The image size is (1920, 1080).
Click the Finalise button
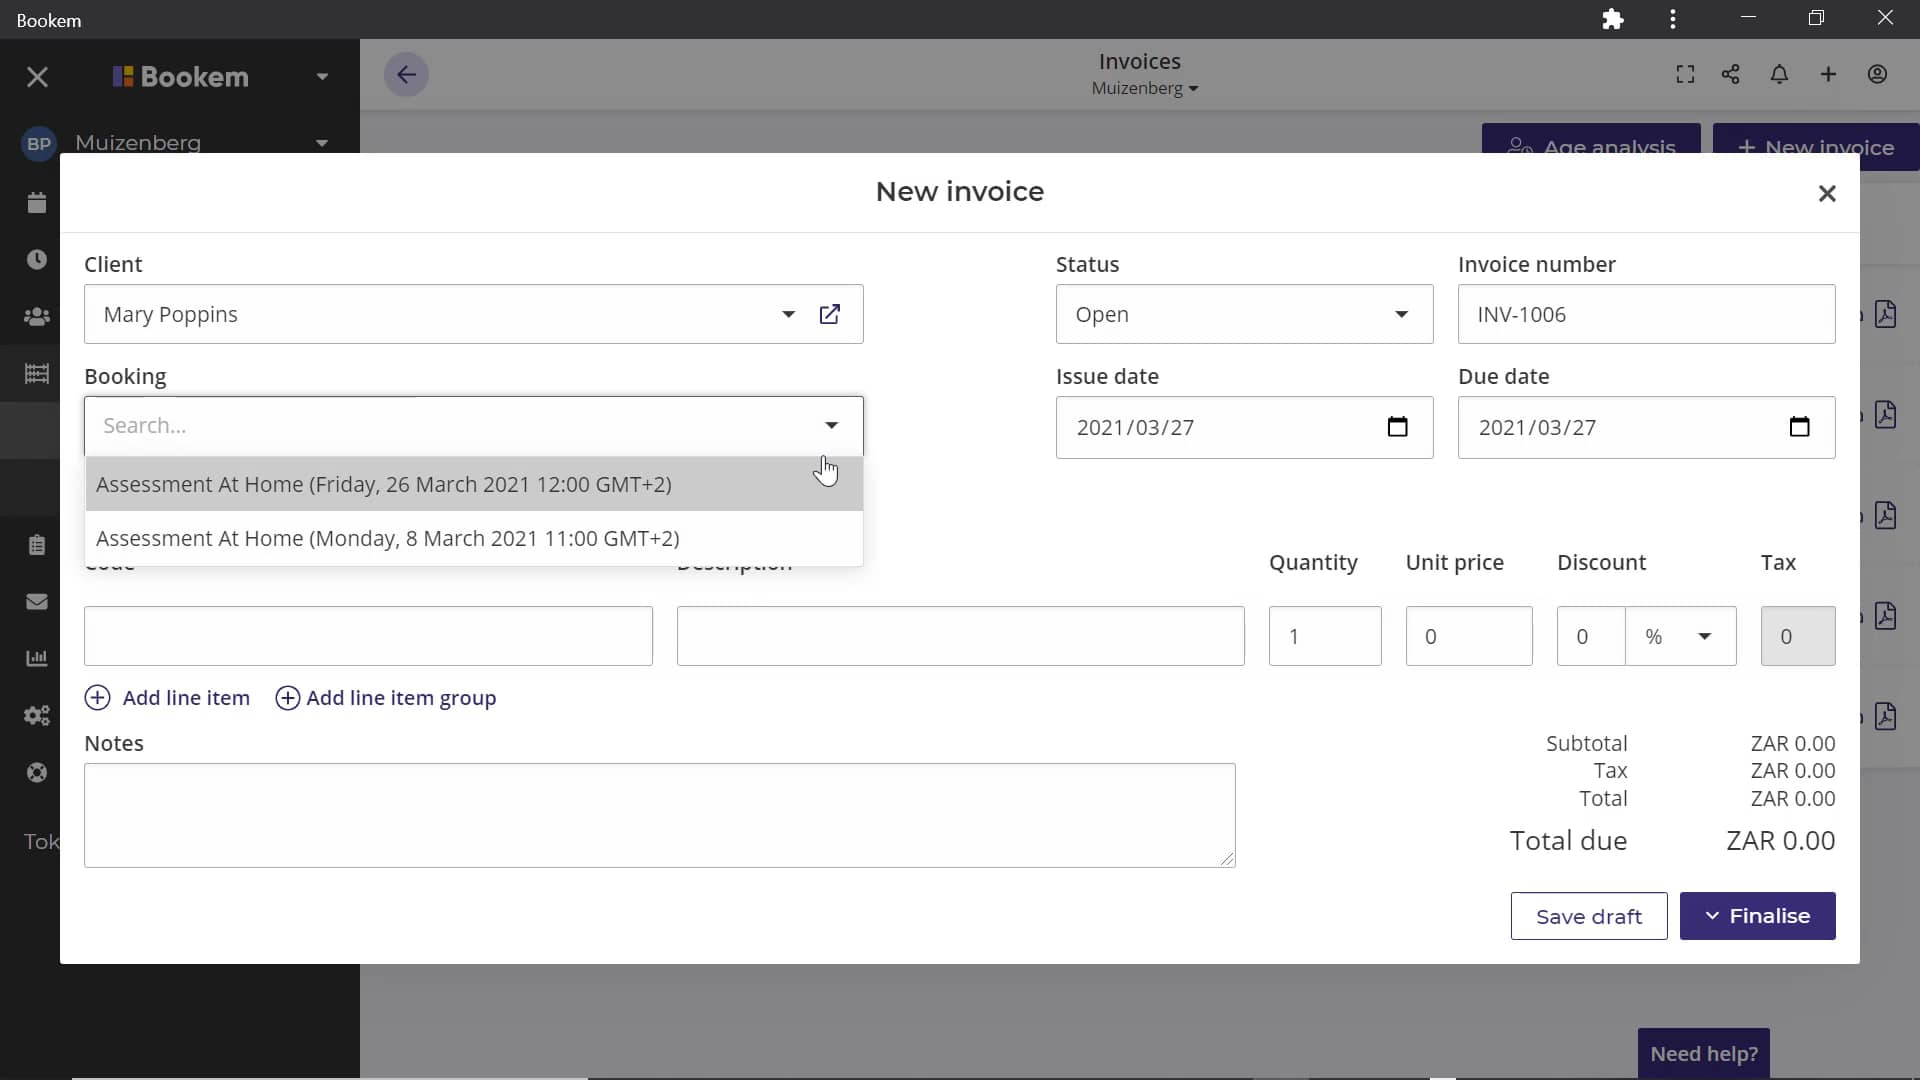click(x=1758, y=916)
